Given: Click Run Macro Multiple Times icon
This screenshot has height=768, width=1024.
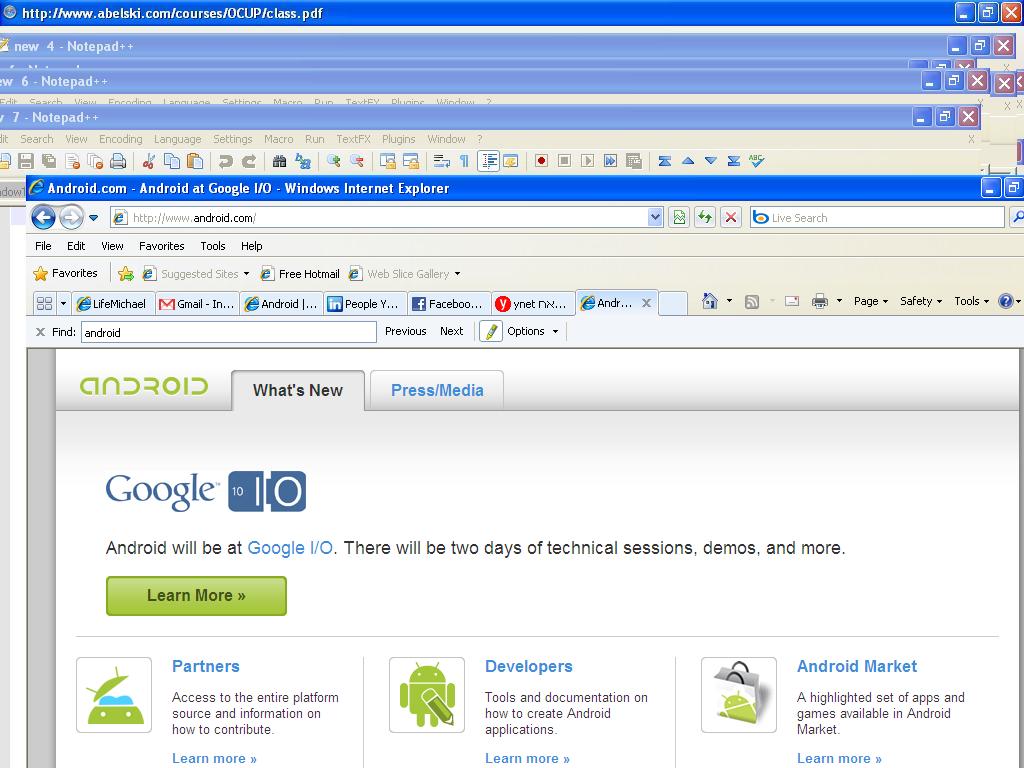Looking at the screenshot, I should 611,161.
